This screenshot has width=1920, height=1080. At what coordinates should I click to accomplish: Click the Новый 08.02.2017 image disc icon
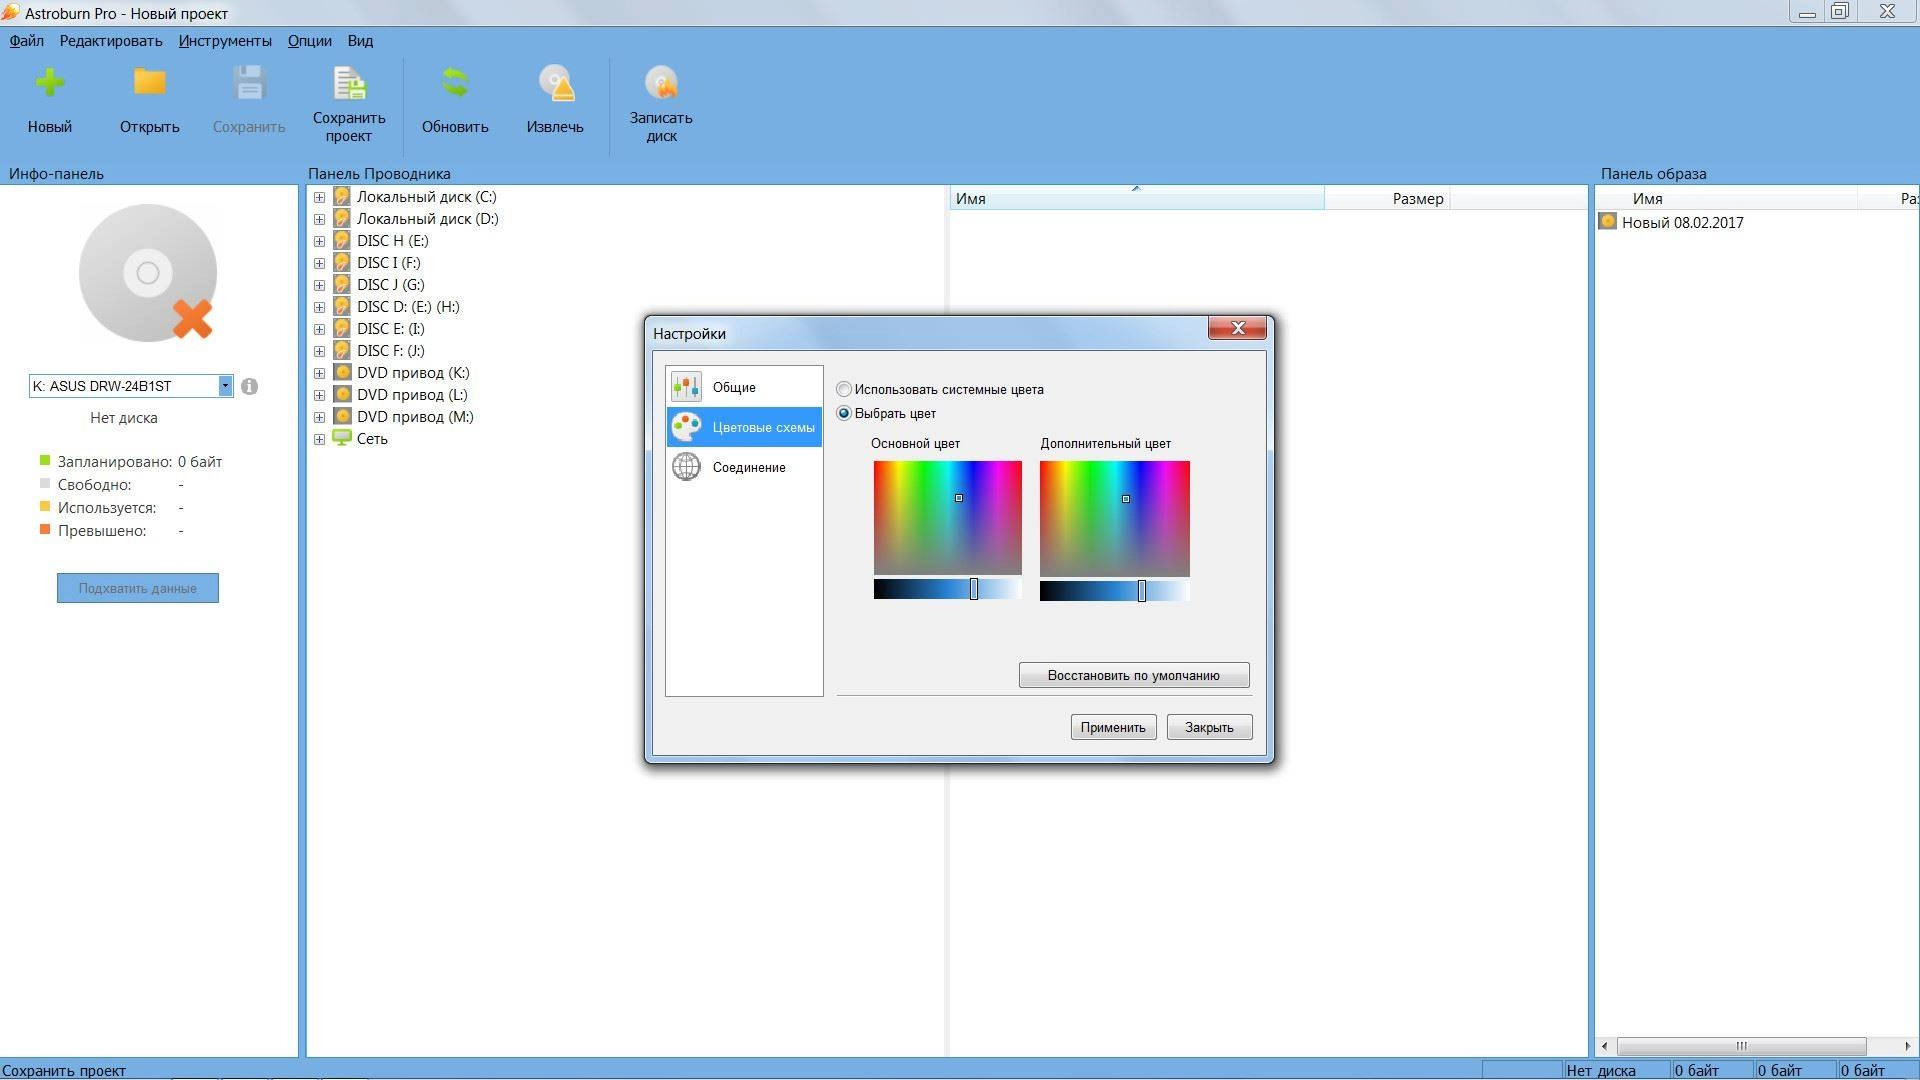1608,222
